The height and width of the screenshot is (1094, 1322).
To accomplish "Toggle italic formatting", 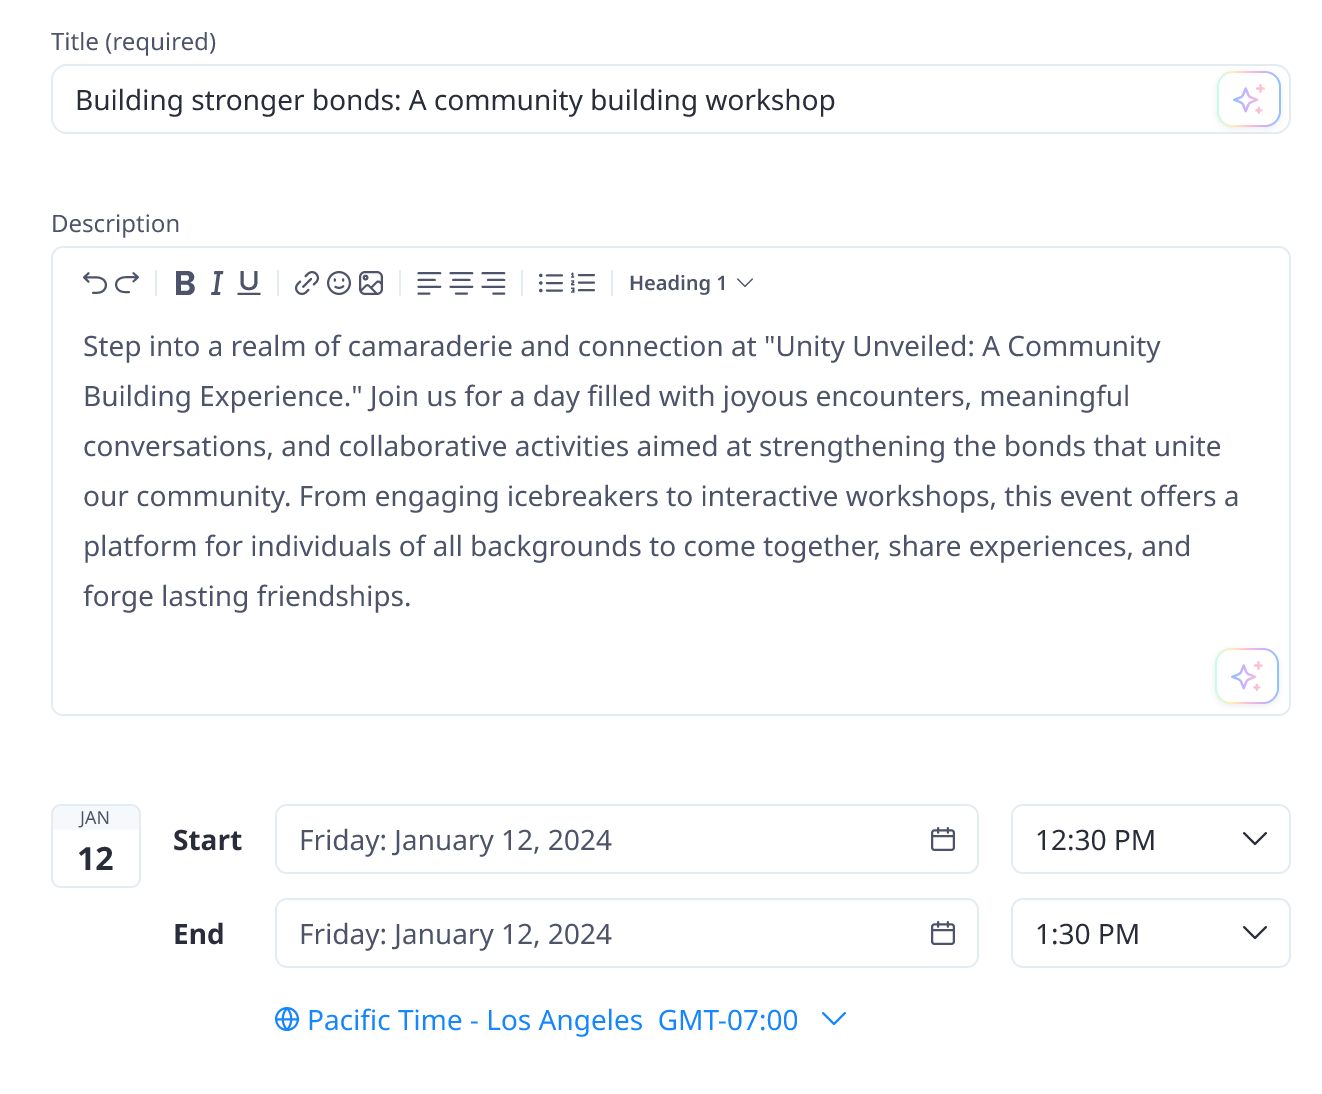I will 217,284.
